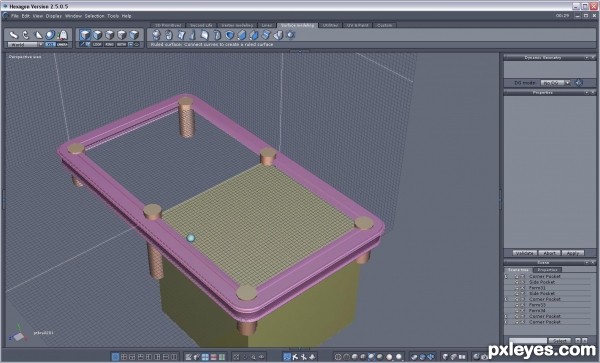Choose the four-view layout icon in bottom bar
The width and height of the screenshot is (600, 363).
coord(124,357)
